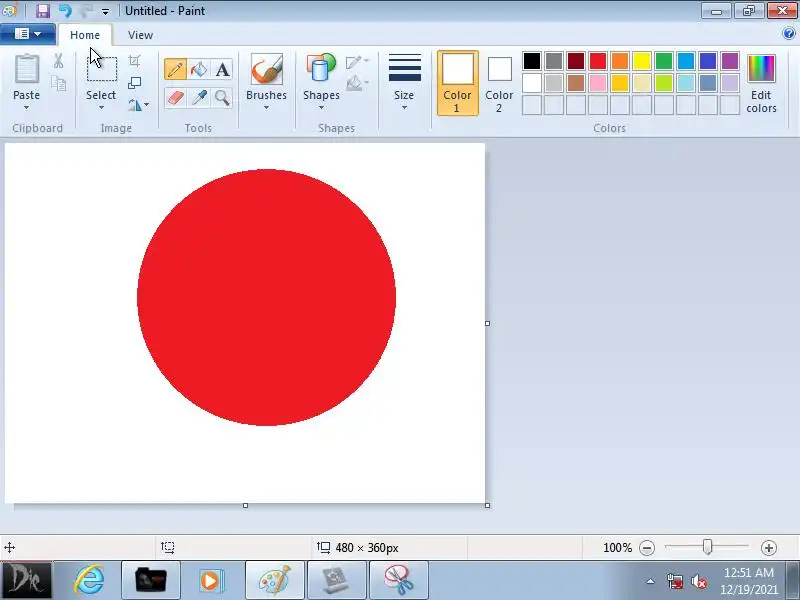The height and width of the screenshot is (600, 800).
Task: Show hidden tray icons arrow
Action: pos(651,581)
